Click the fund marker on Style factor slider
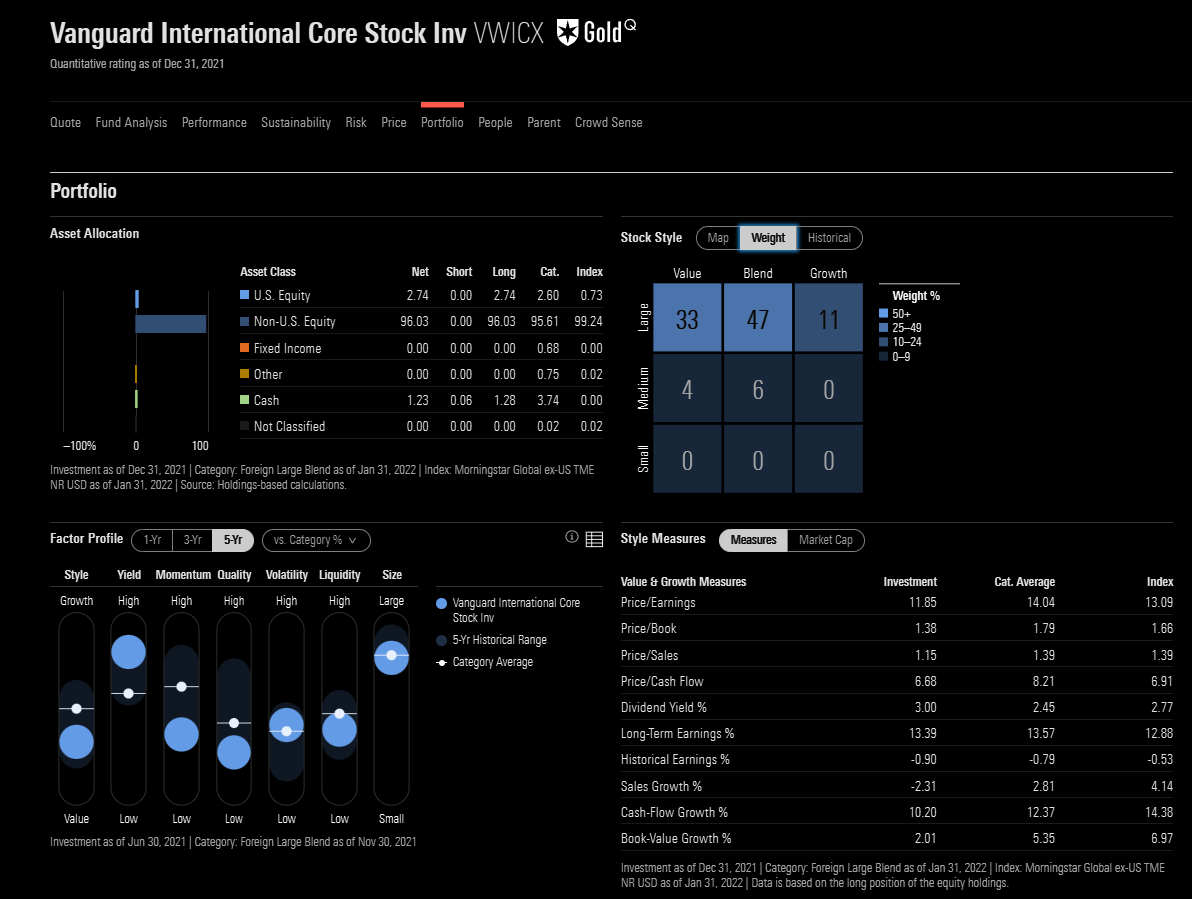 pos(76,742)
